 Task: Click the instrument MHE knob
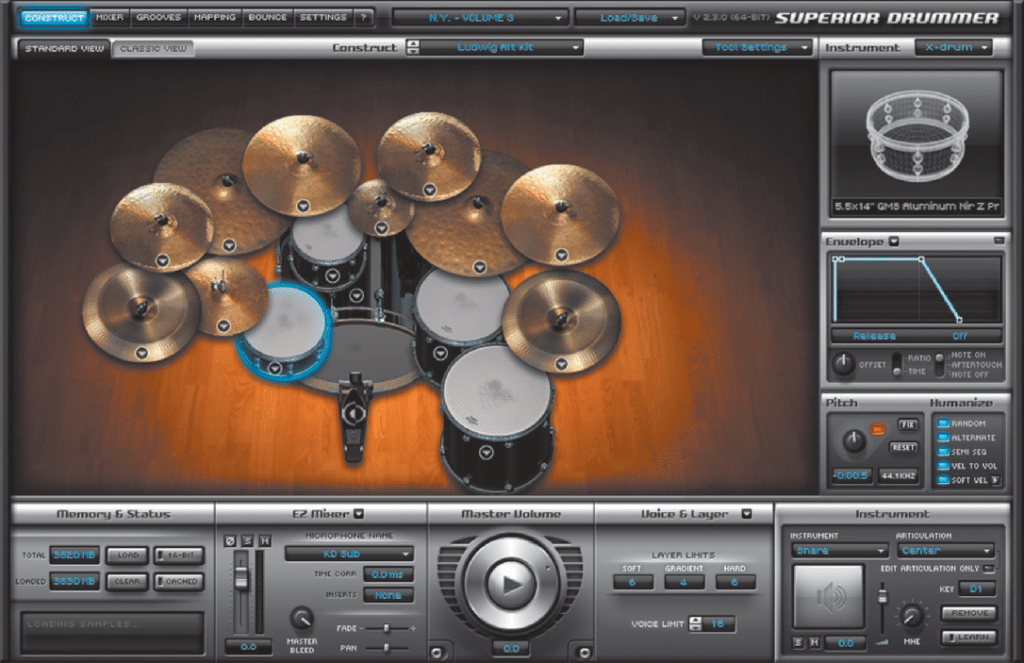pyautogui.click(x=912, y=615)
